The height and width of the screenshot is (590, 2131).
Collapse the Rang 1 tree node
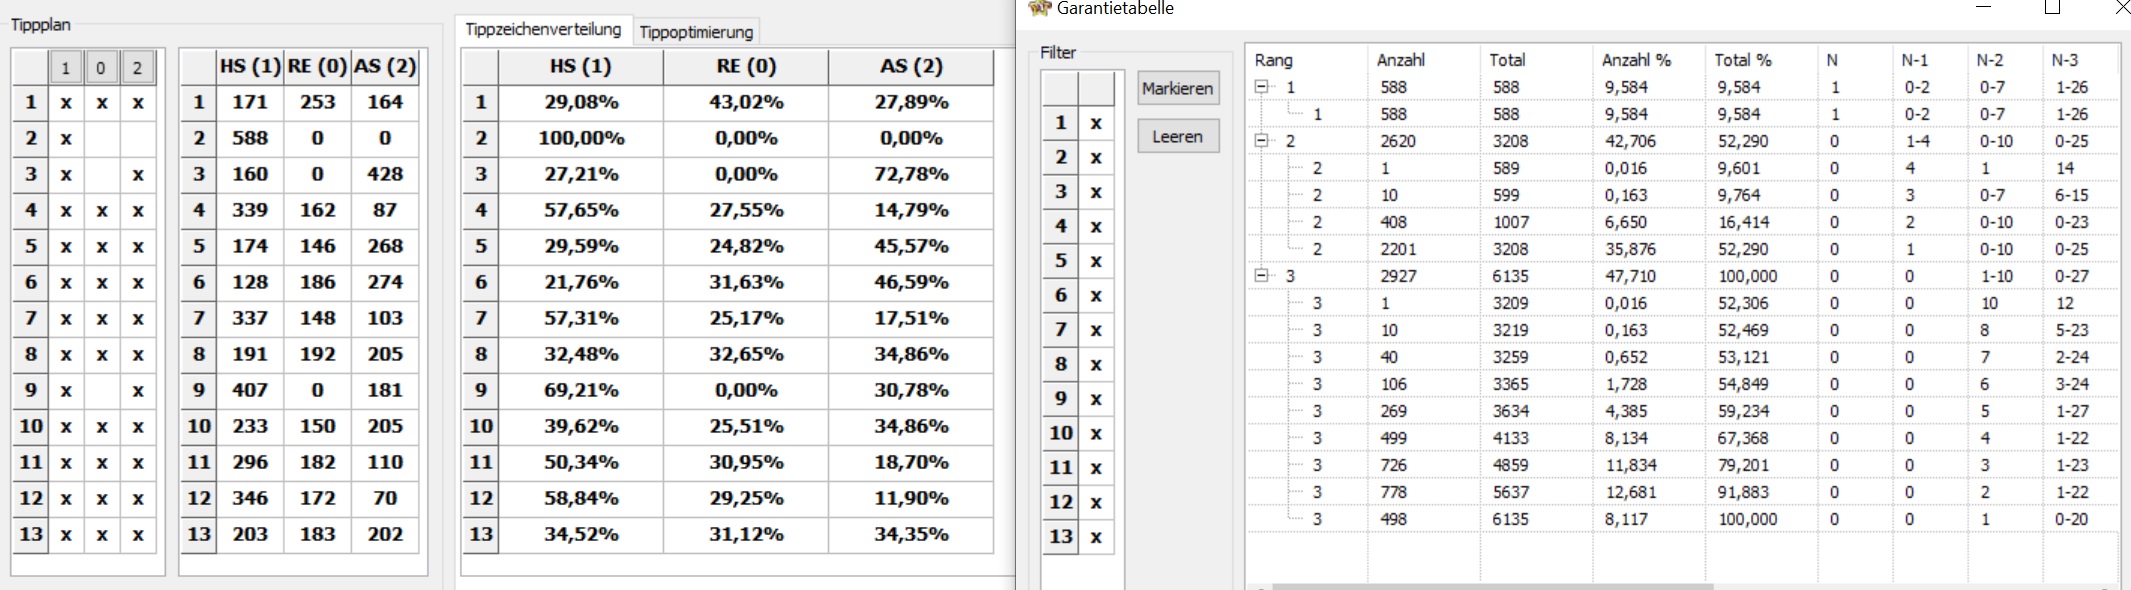pos(1262,87)
